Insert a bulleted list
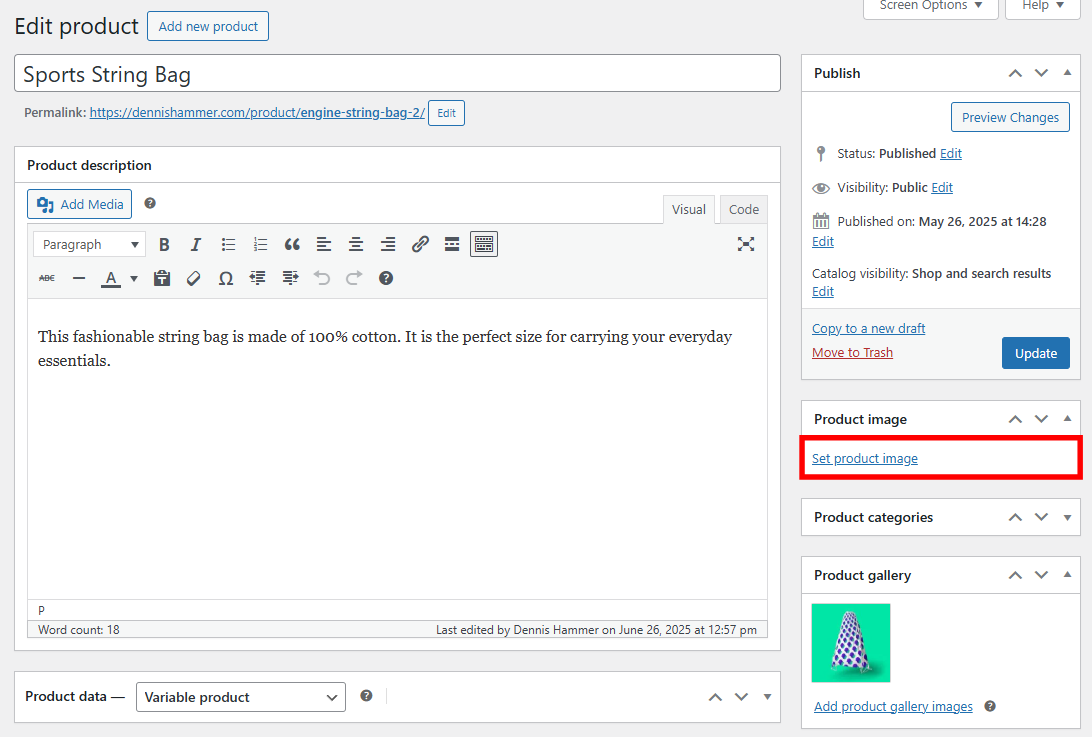The image size is (1092, 737). click(228, 243)
